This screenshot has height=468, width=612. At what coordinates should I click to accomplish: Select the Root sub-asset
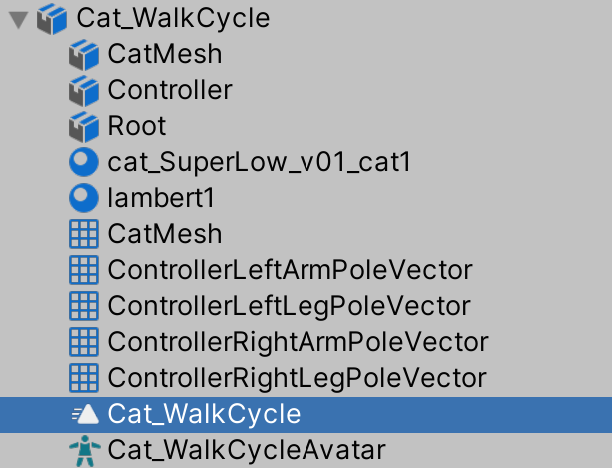[x=137, y=127]
